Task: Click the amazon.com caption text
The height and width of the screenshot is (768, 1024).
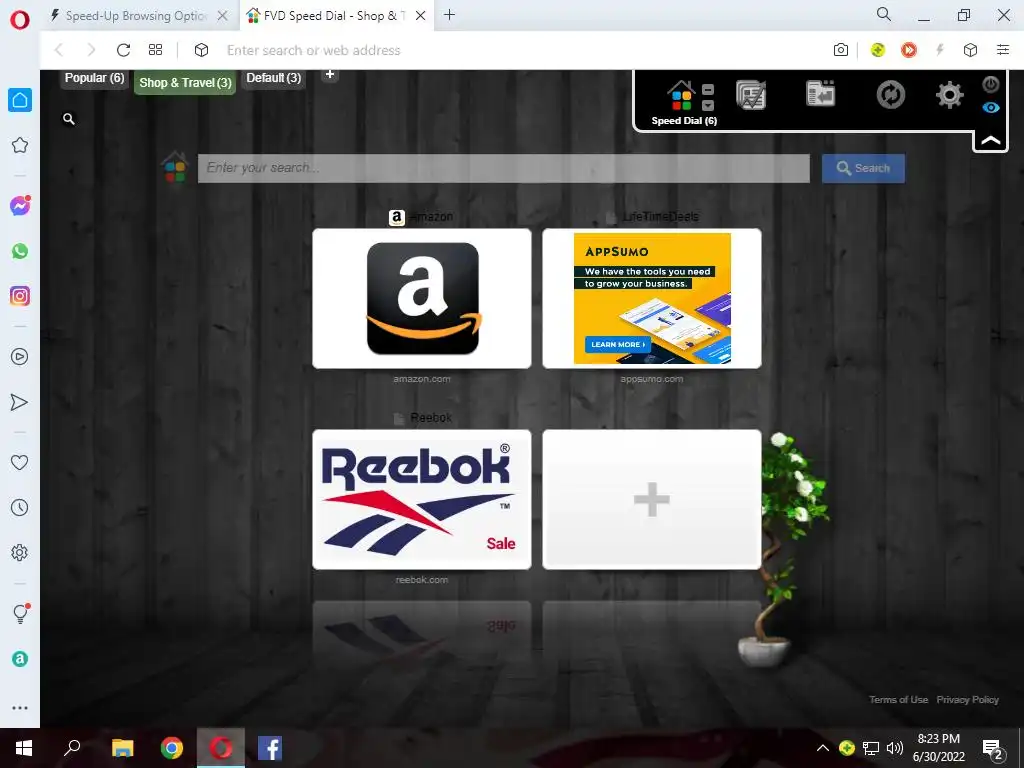Action: pos(422,379)
